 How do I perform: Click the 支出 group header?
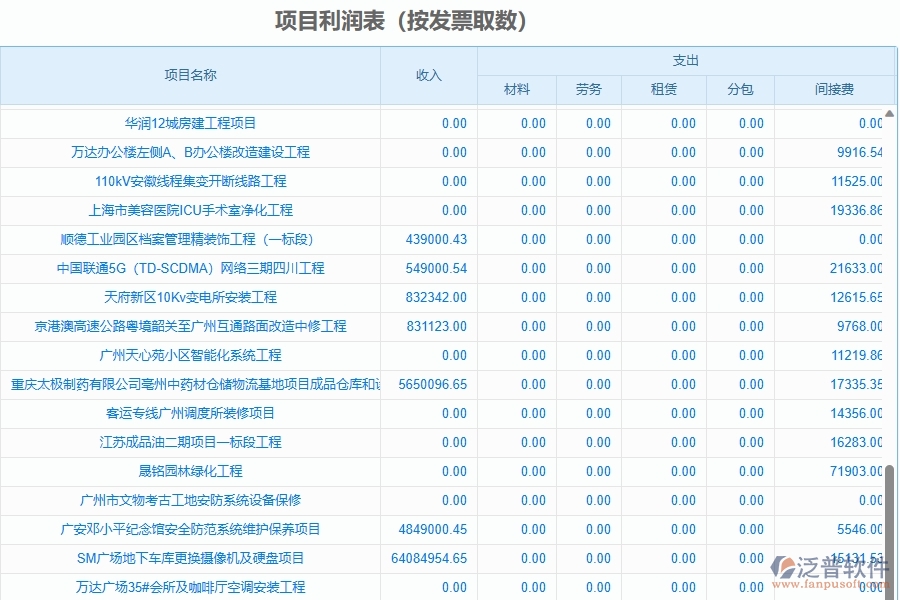pyautogui.click(x=683, y=60)
